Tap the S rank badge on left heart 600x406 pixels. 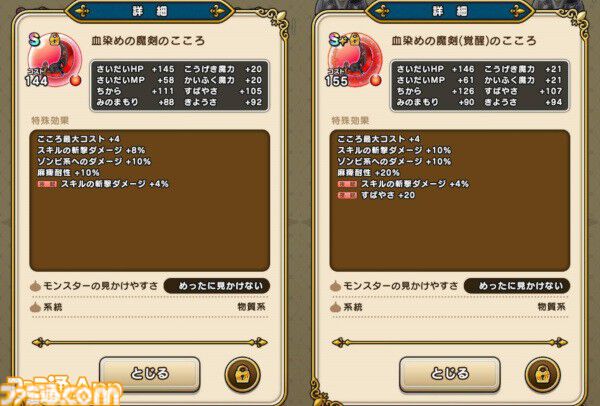(x=34, y=39)
